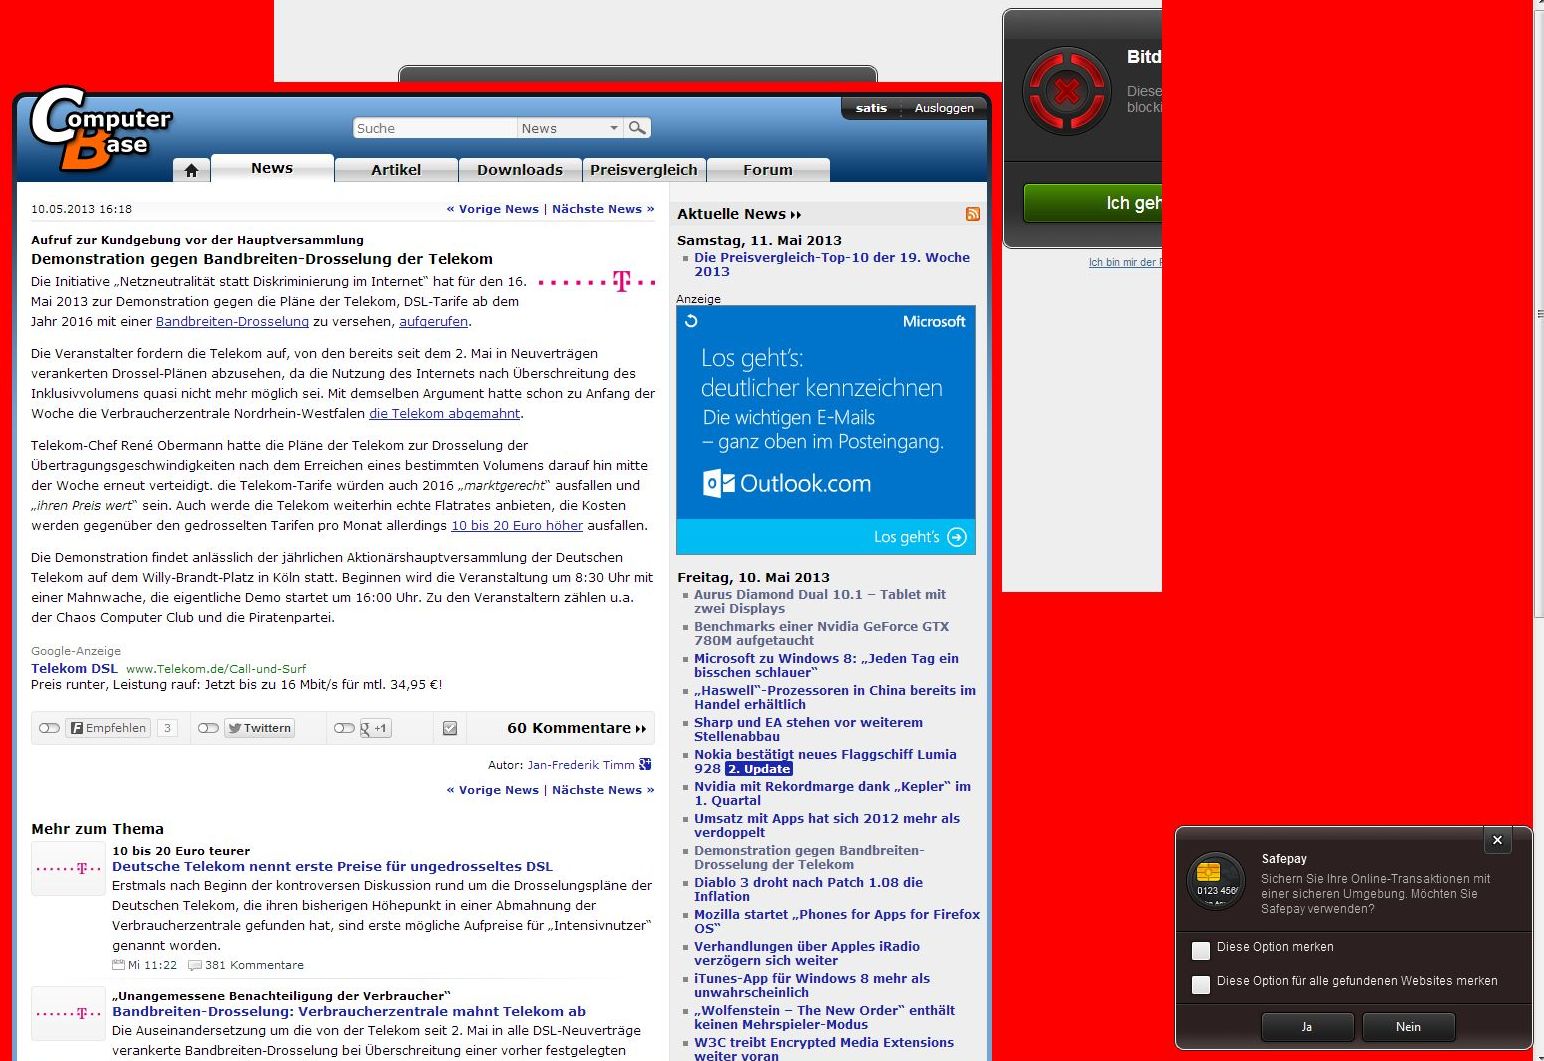The image size is (1544, 1061).
Task: Click the replay icon in Microsoft ad
Action: [691, 321]
